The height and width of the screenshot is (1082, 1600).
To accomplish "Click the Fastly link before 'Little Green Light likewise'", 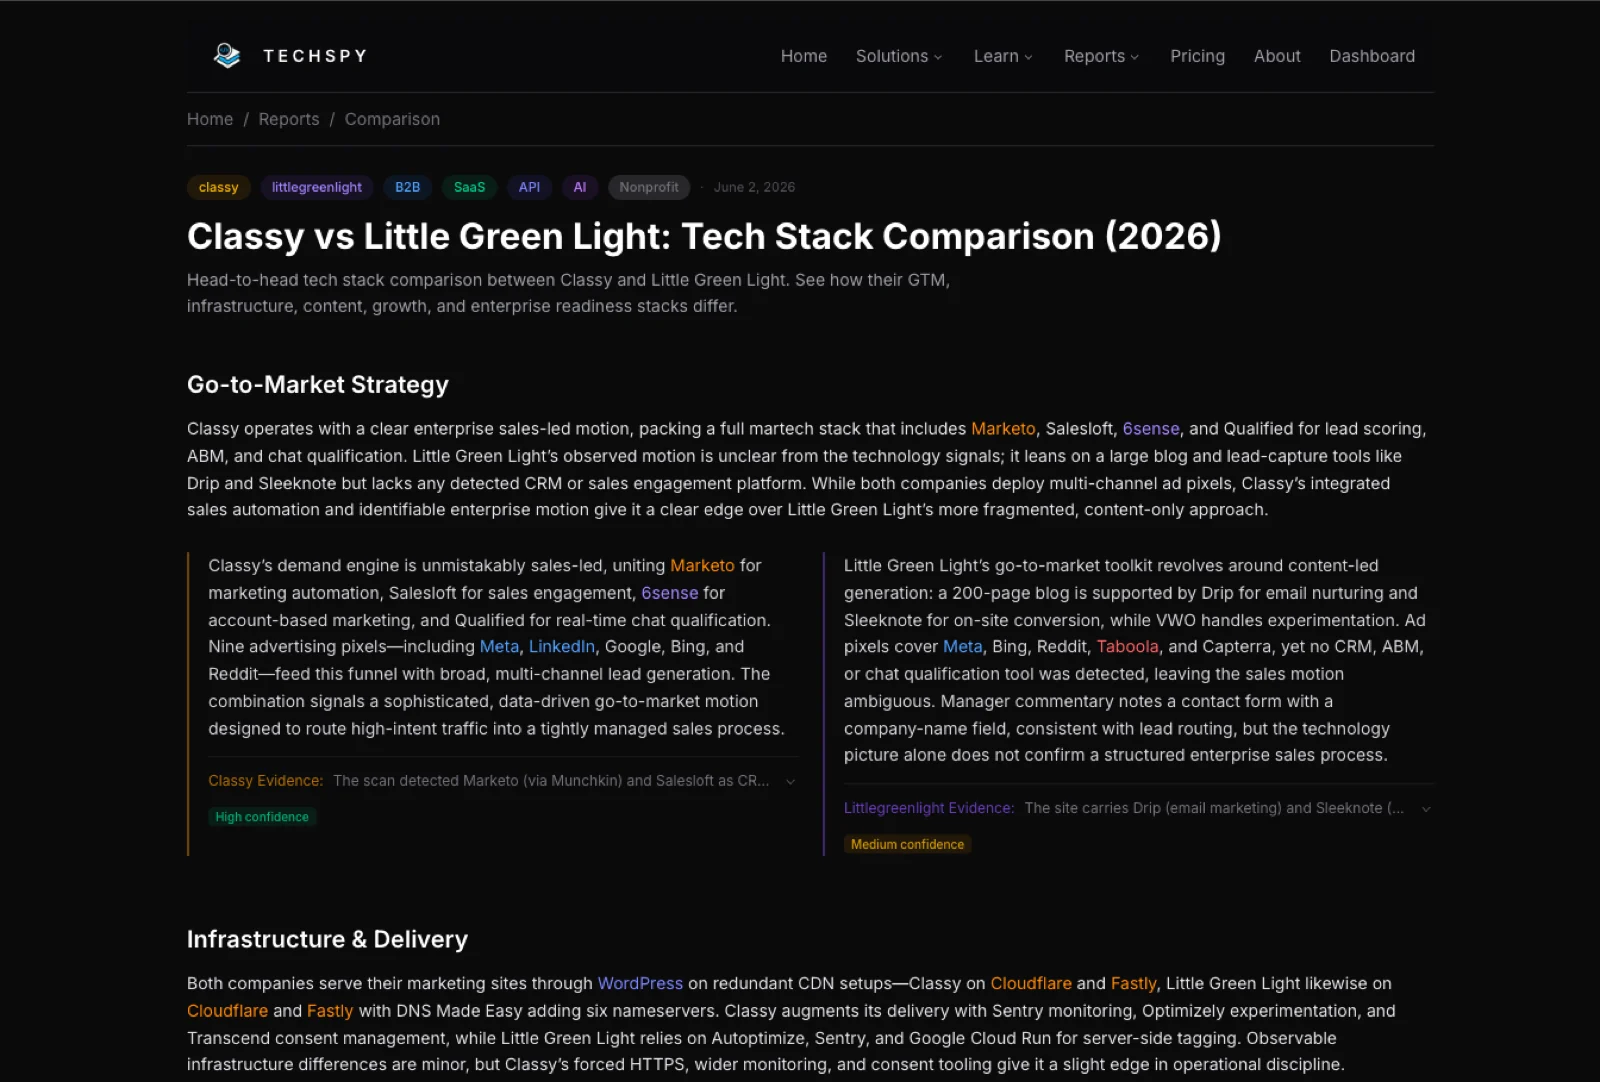I will tap(1134, 983).
